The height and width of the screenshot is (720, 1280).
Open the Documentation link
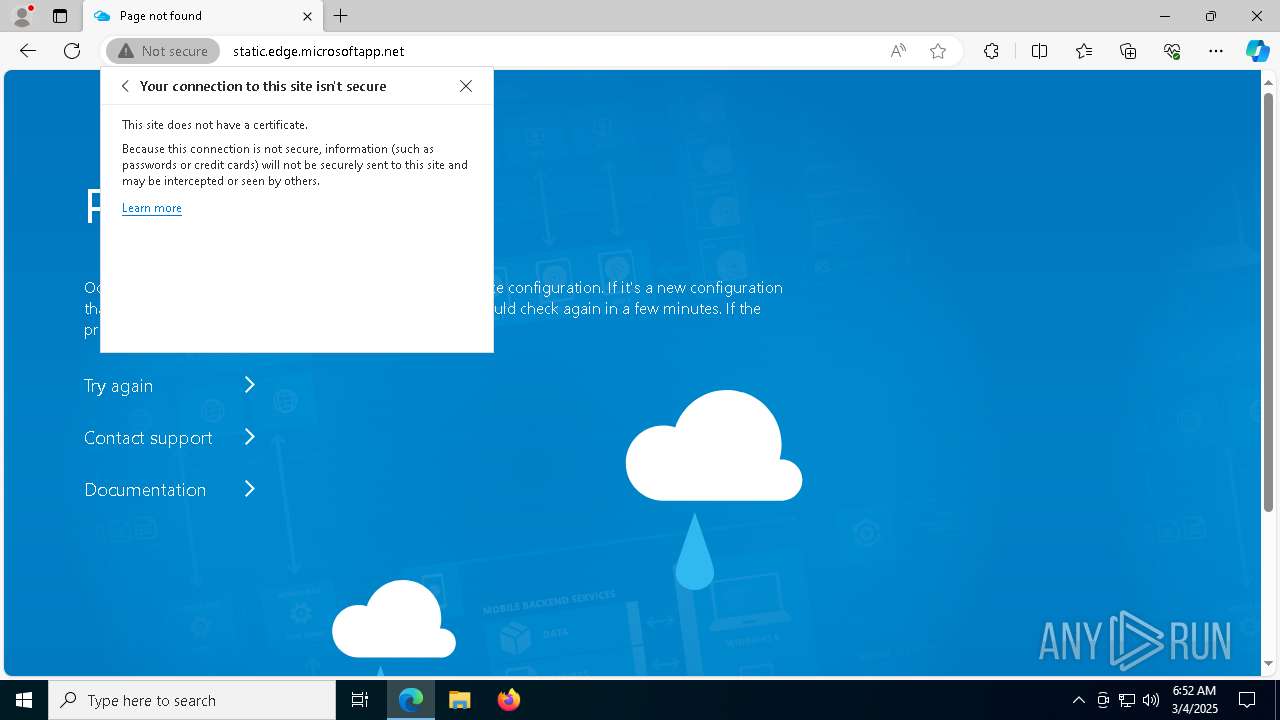coord(145,490)
